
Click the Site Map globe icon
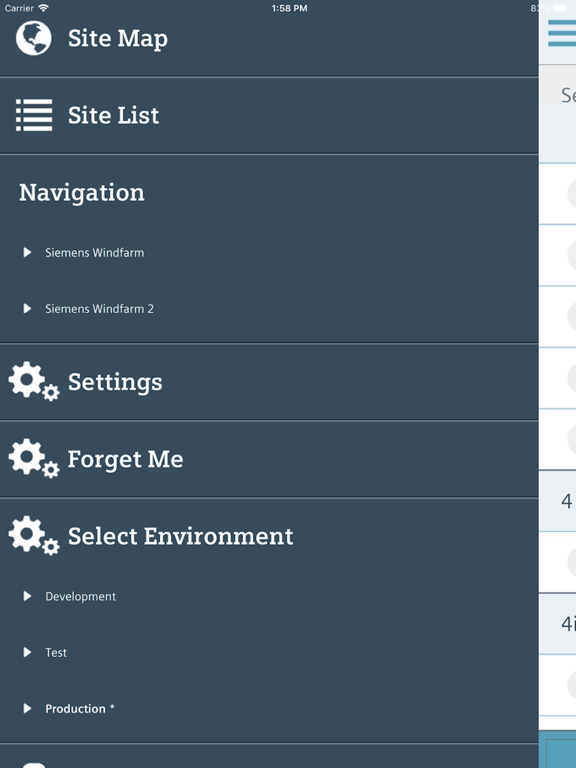[x=33, y=38]
